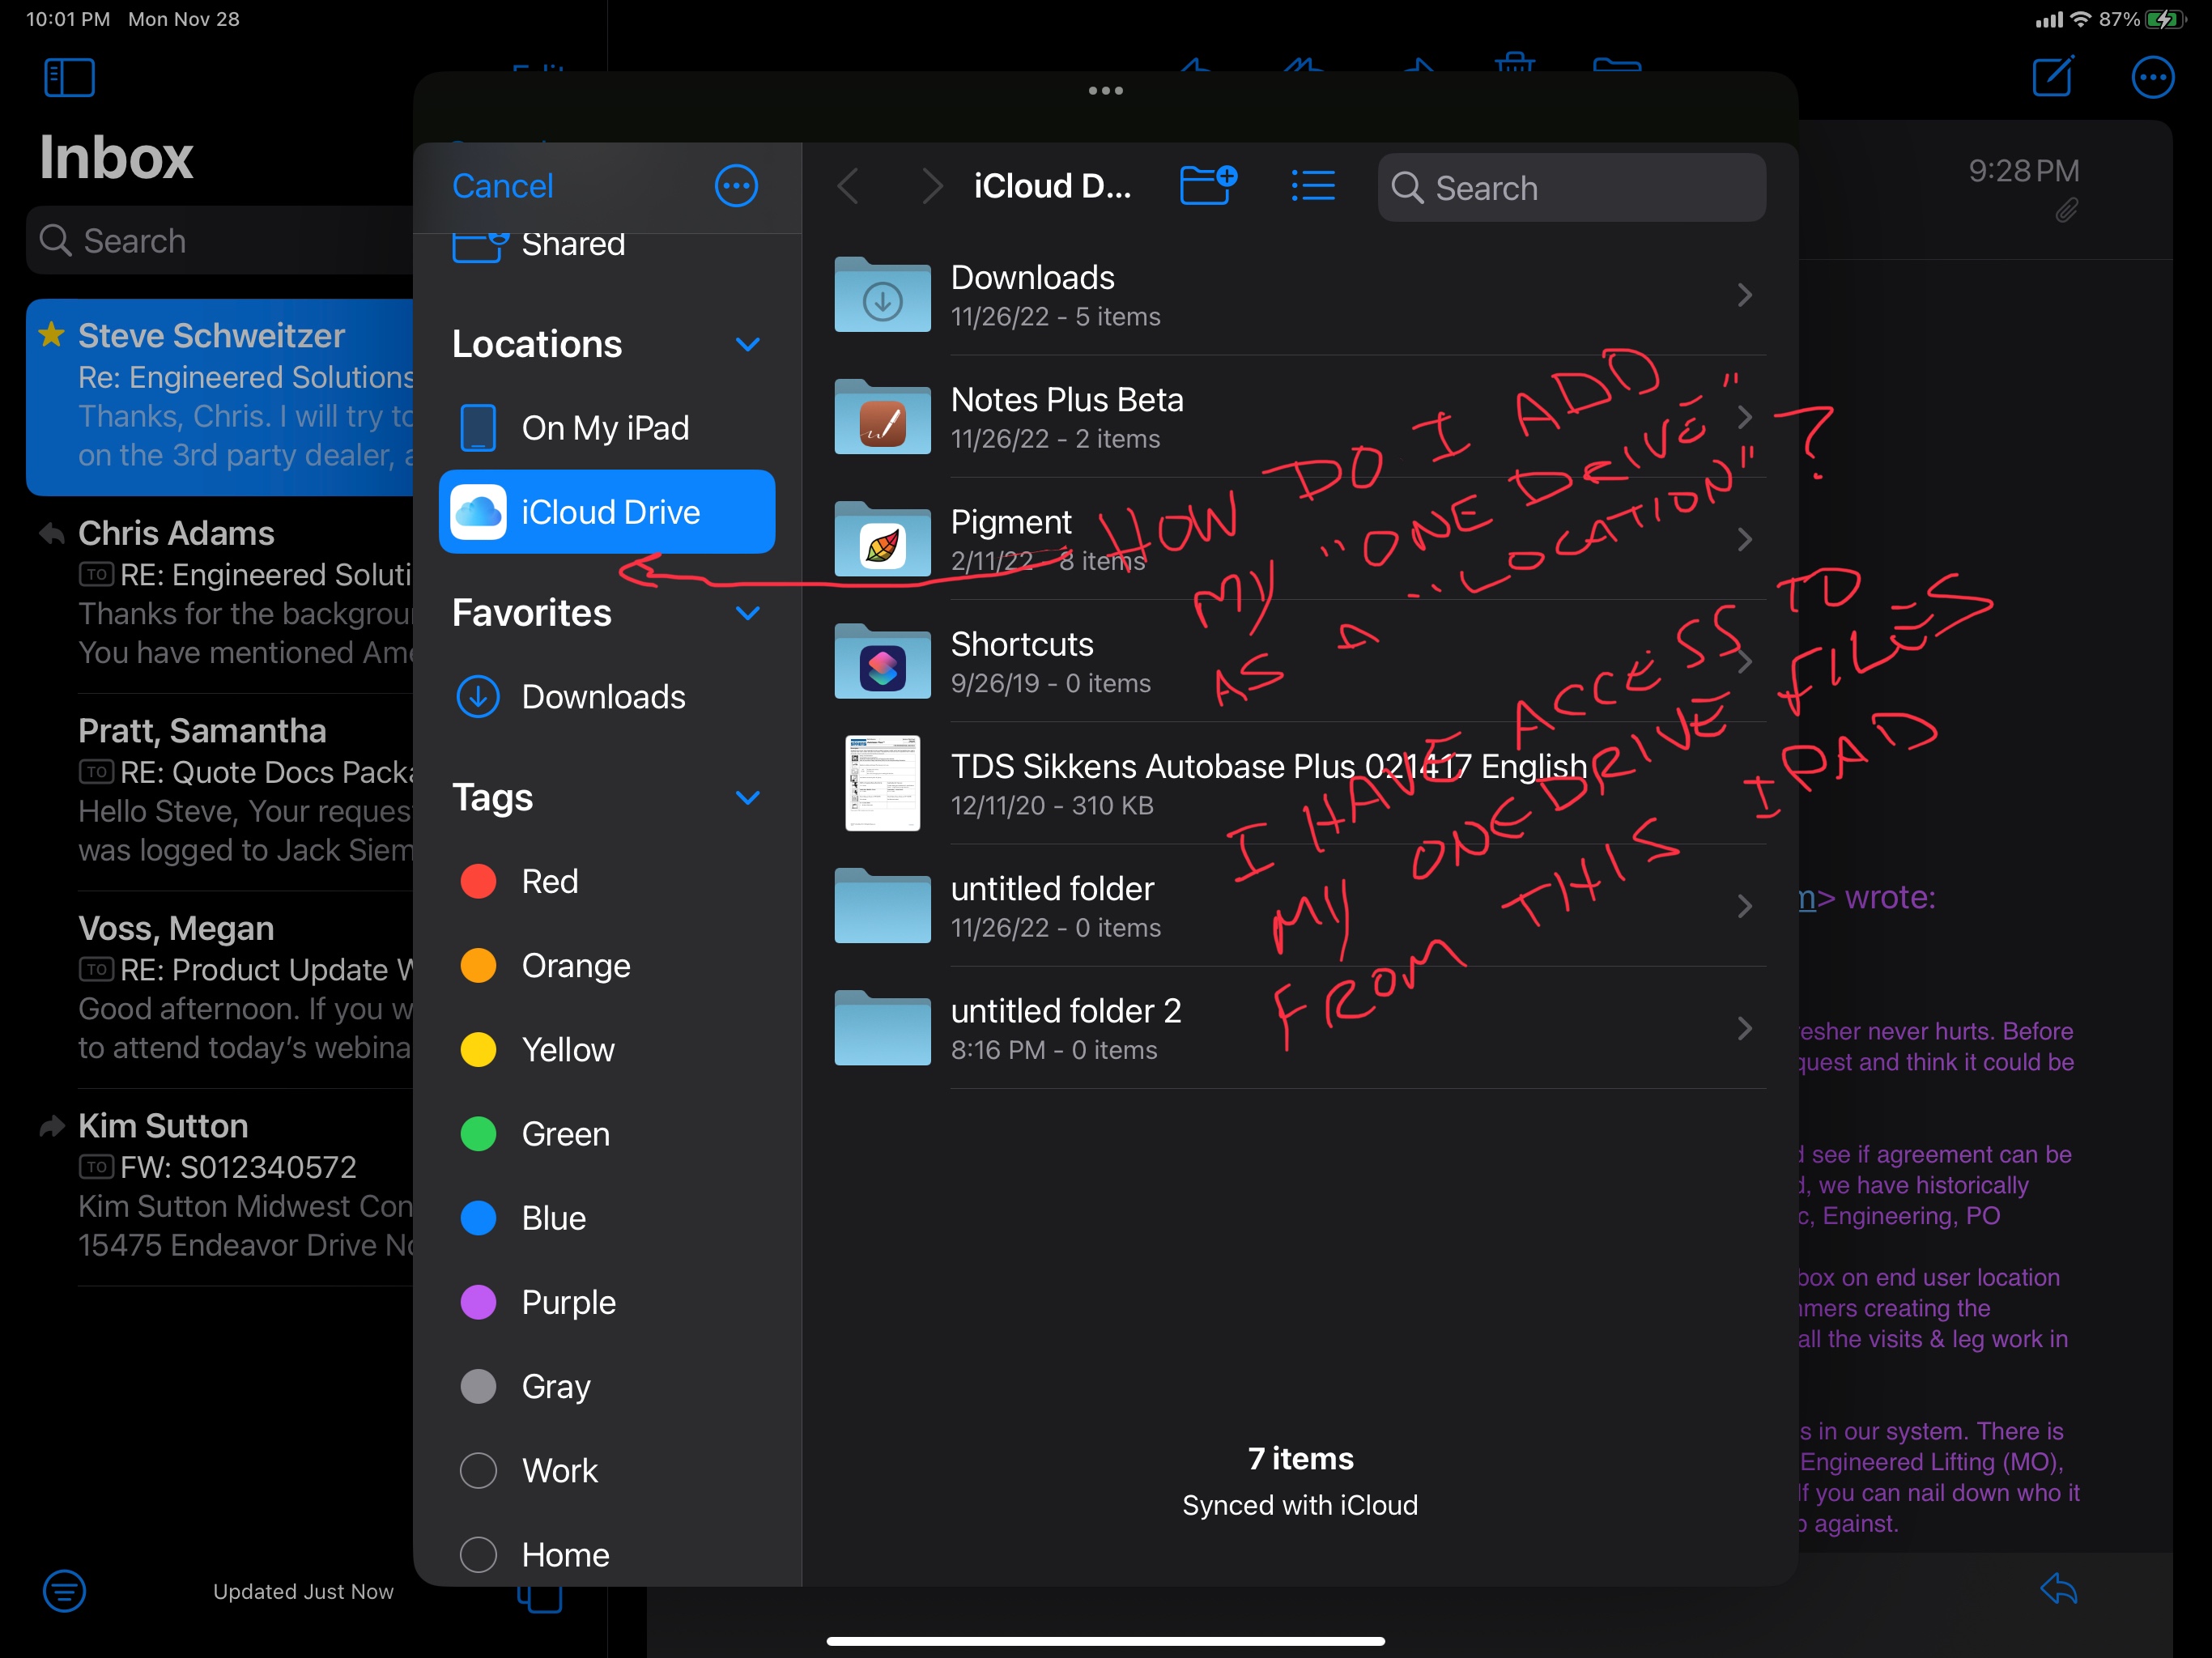Collapse the Tags section

click(x=748, y=798)
